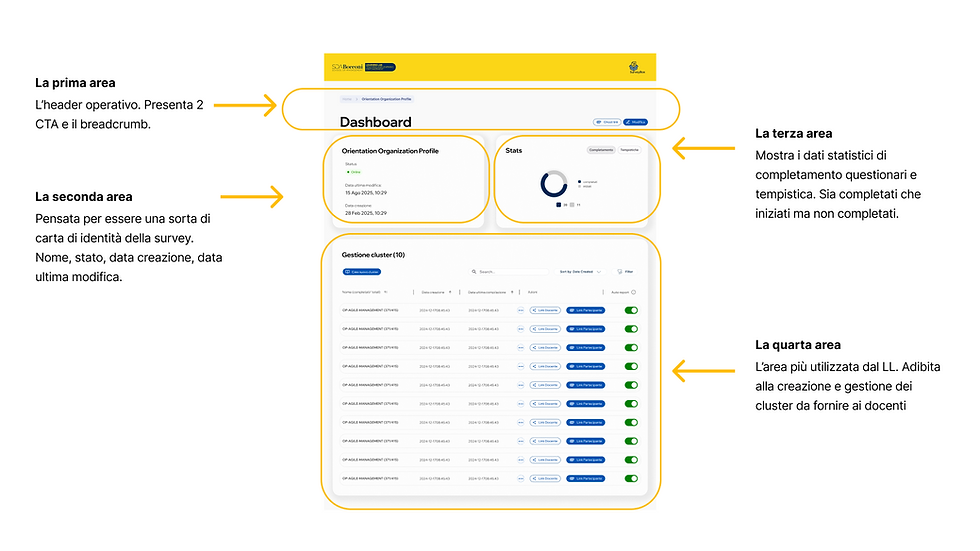Click the donut chart in Stats
980x551 pixels.
(554, 184)
